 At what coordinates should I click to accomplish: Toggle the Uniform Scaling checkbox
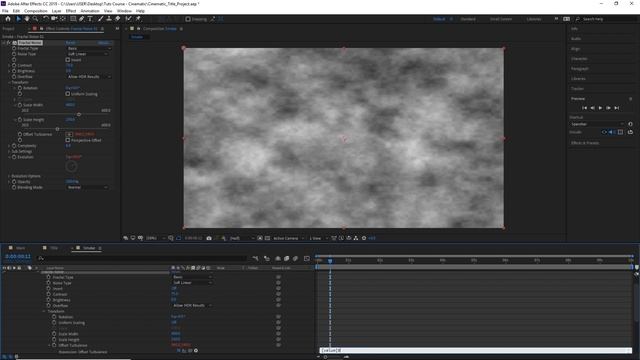coord(68,94)
